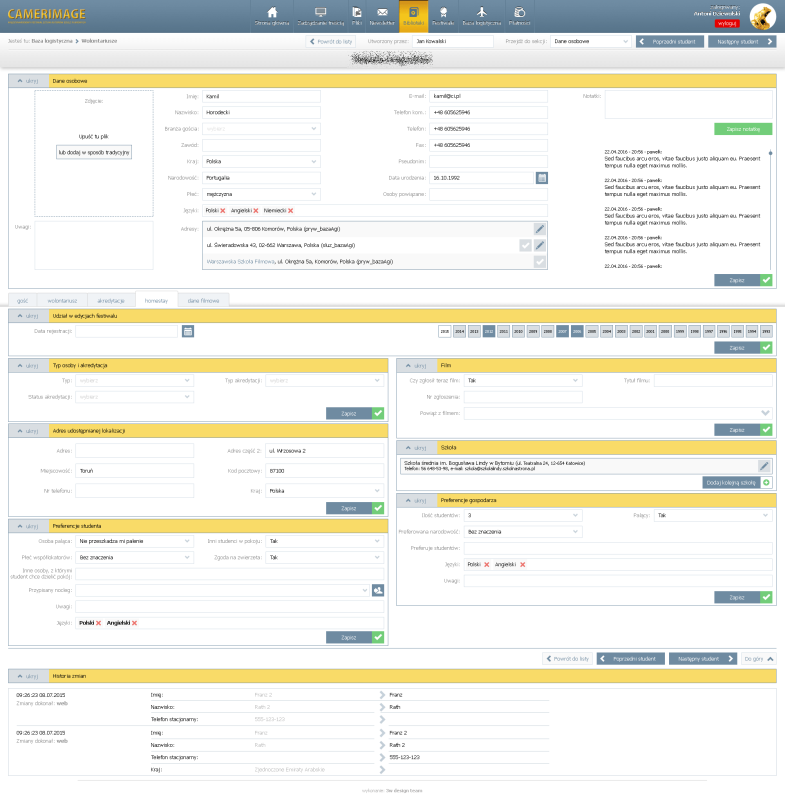Remove the Niemiecki language tag
Screen dimensions: 785x800
tap(291, 211)
